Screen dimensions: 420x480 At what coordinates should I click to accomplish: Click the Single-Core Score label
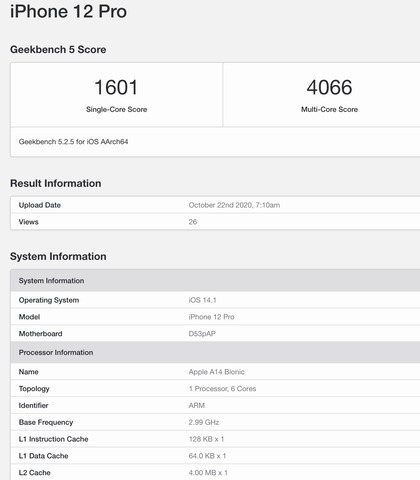[x=116, y=109]
